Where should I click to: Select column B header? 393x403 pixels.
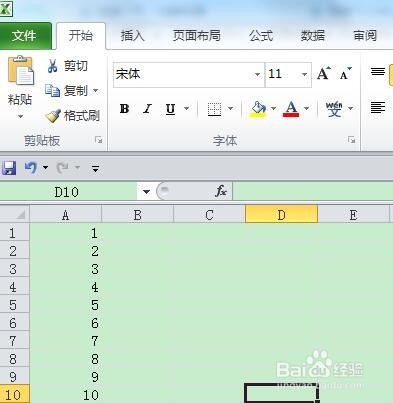click(x=138, y=215)
